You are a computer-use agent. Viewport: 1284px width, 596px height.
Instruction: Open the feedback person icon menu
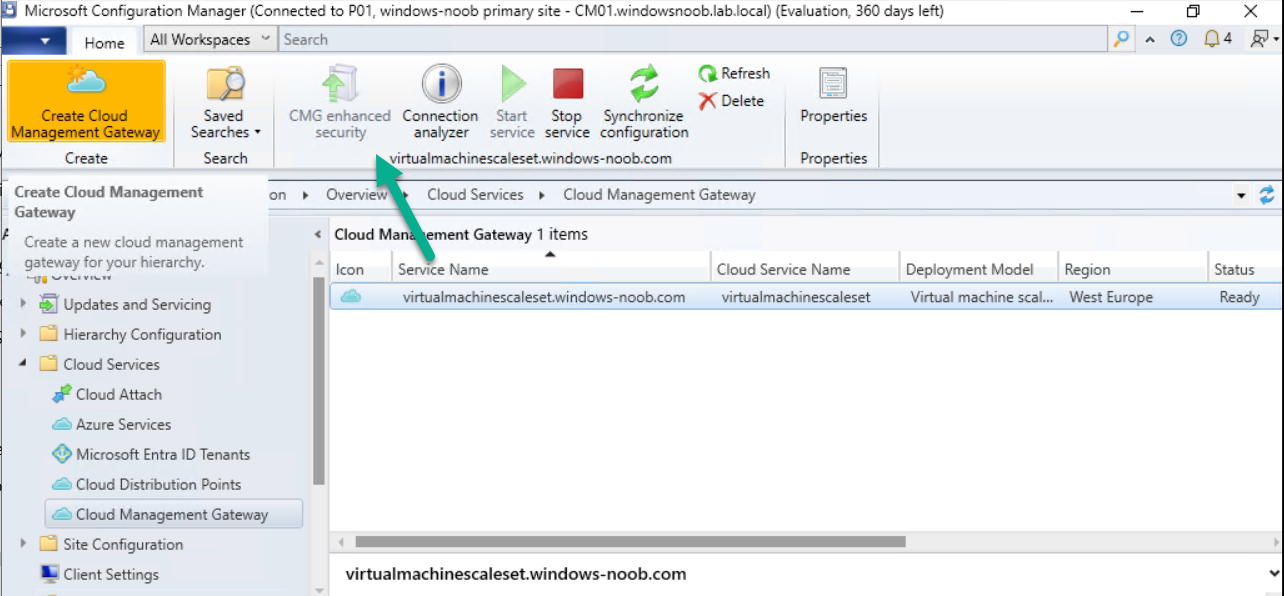tap(1264, 40)
